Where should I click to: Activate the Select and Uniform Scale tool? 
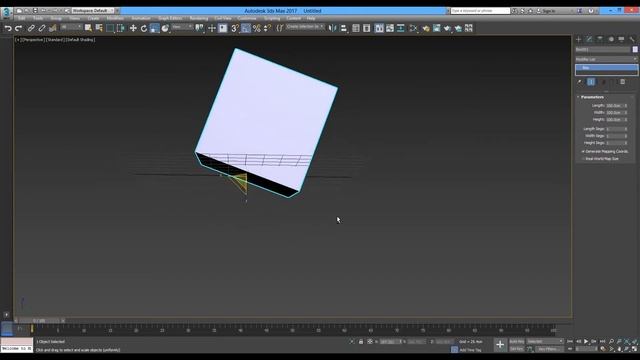[x=154, y=28]
